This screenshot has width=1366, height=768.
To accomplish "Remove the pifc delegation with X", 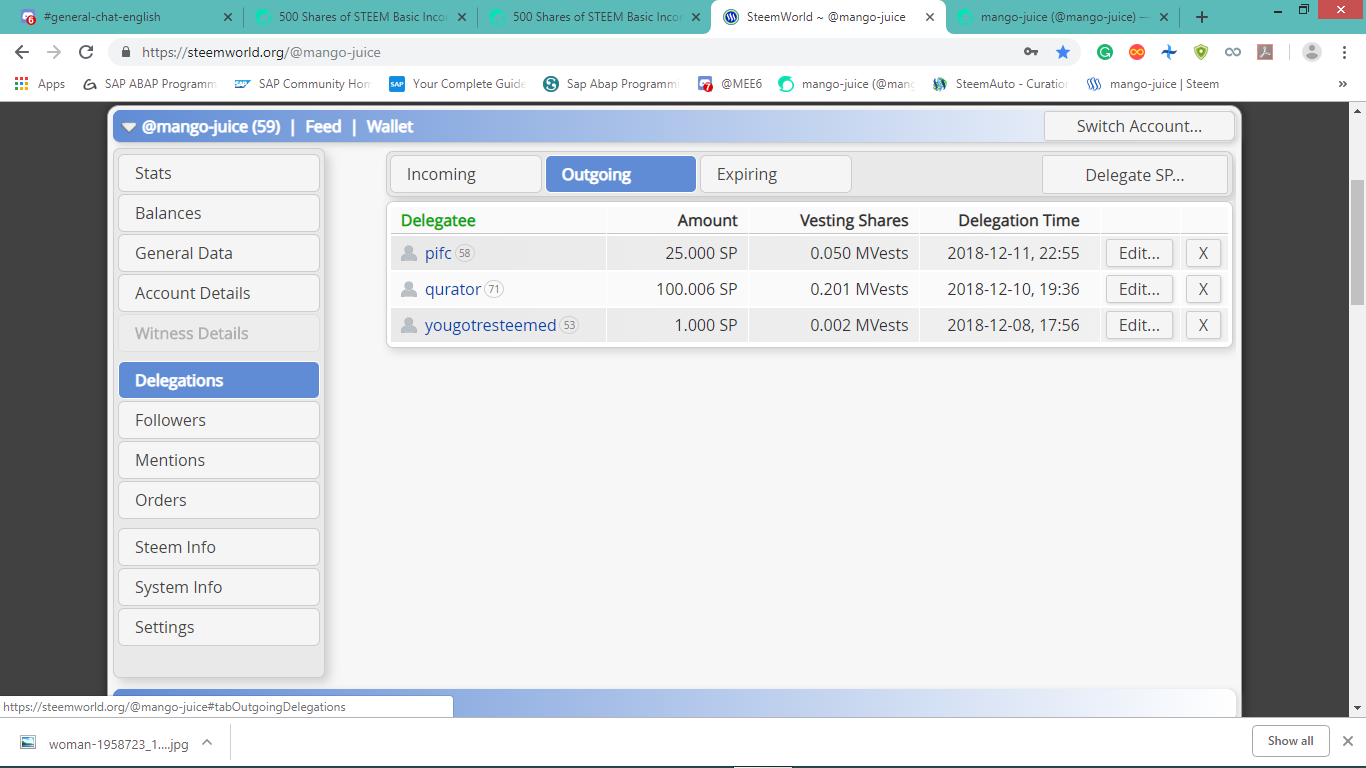I will (1203, 253).
